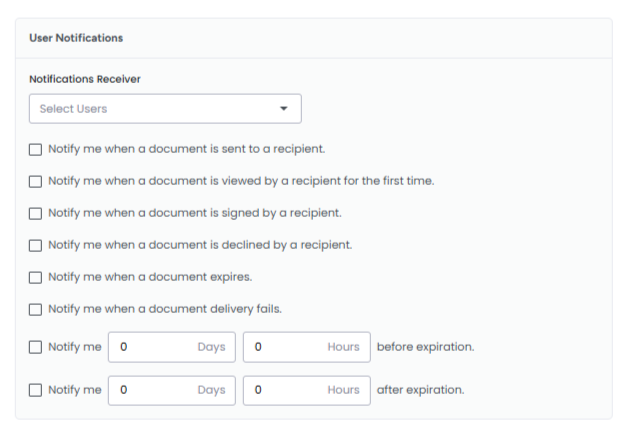Image resolution: width=626 pixels, height=433 pixels.
Task: Click the Select Users dropdown arrow
Action: tap(284, 108)
